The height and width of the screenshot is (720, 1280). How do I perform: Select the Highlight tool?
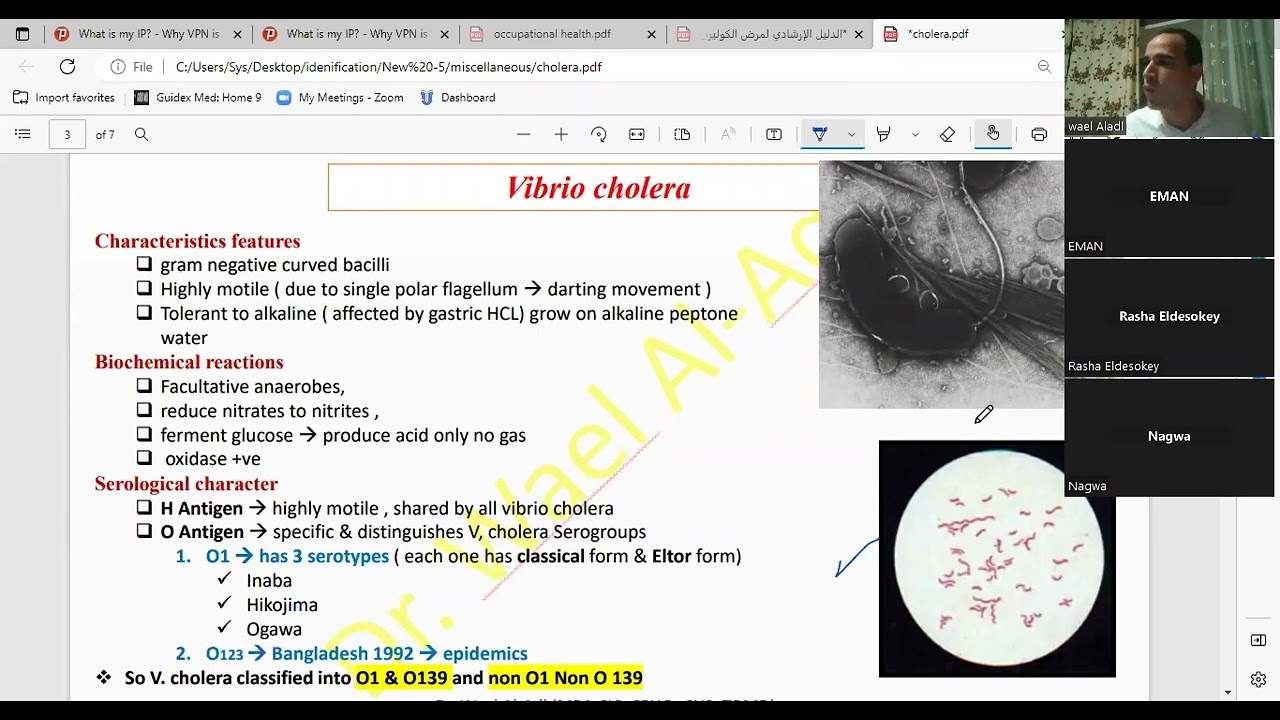(883, 134)
